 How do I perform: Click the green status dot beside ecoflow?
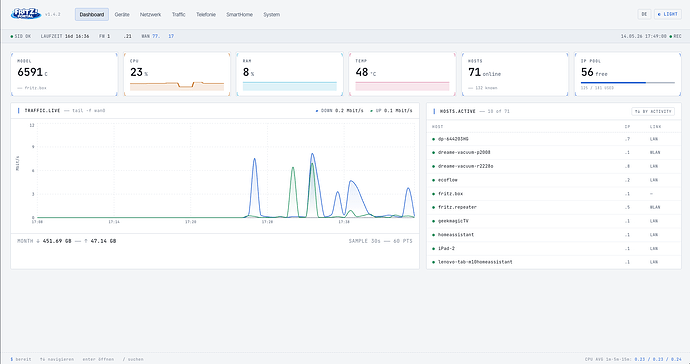(433, 180)
